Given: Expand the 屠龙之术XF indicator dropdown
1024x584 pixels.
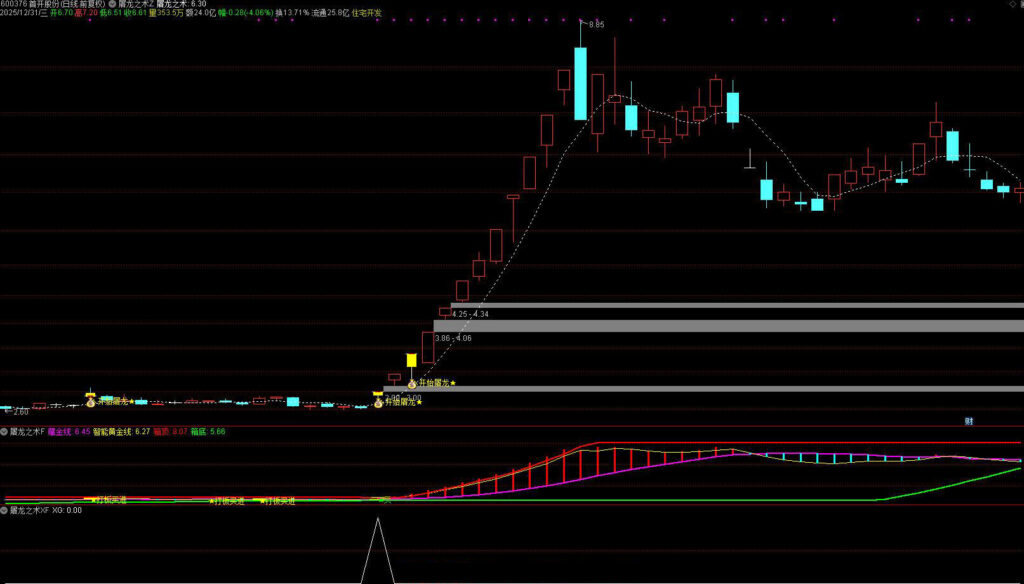Looking at the screenshot, I should [5, 510].
